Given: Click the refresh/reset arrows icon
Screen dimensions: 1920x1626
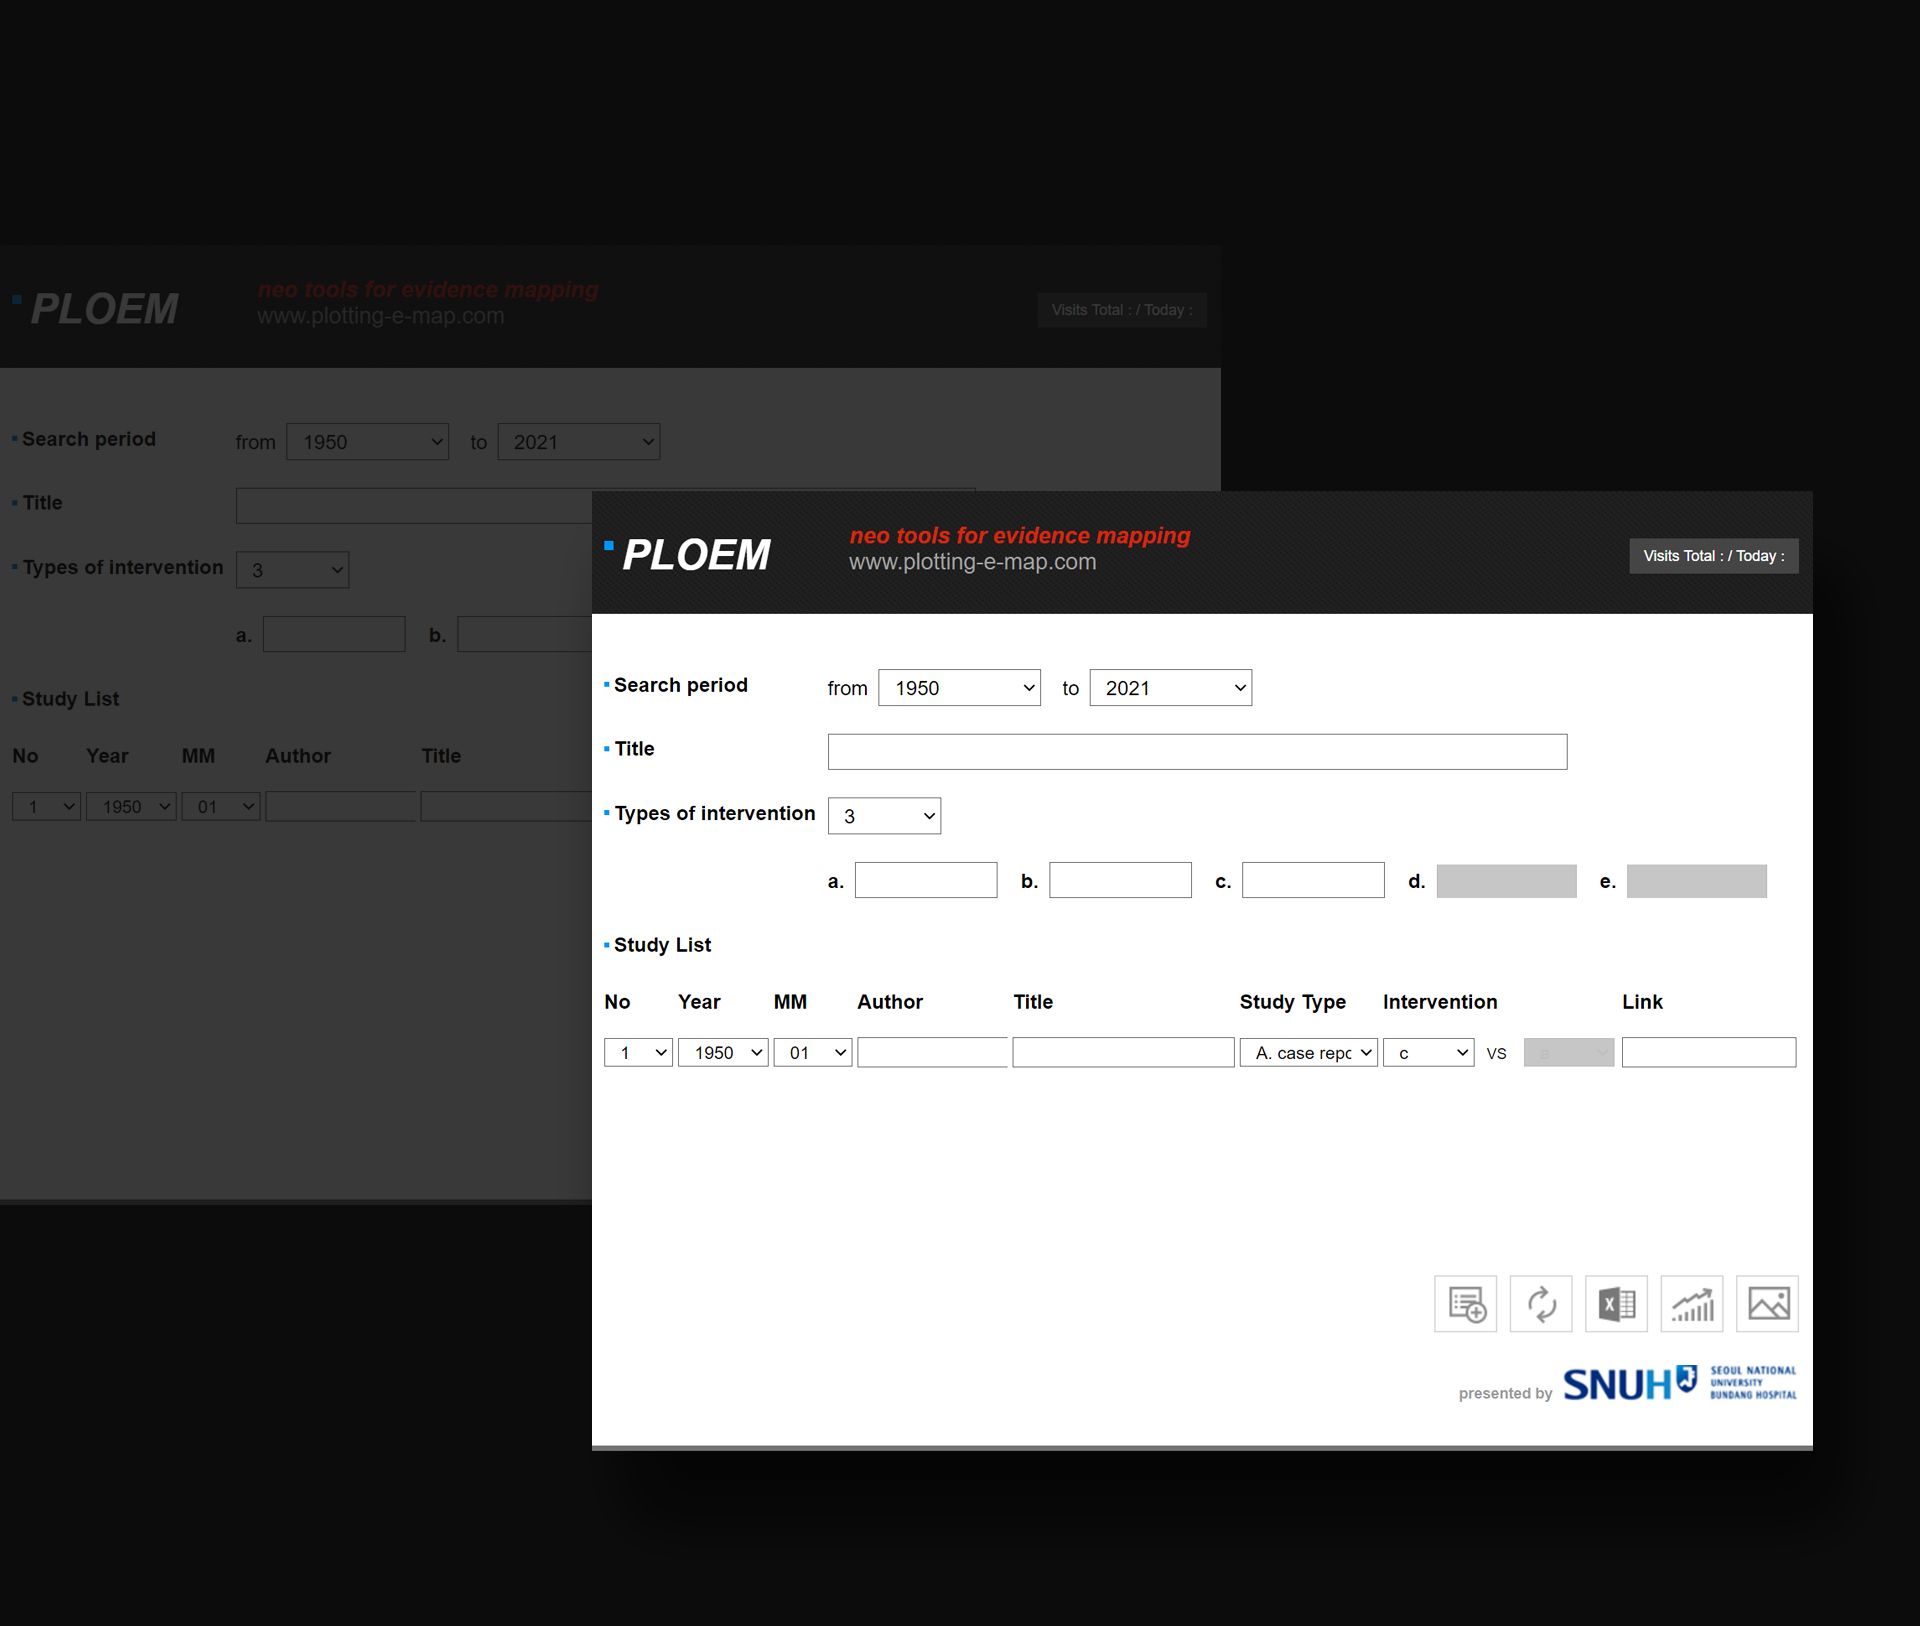Looking at the screenshot, I should point(1541,1303).
